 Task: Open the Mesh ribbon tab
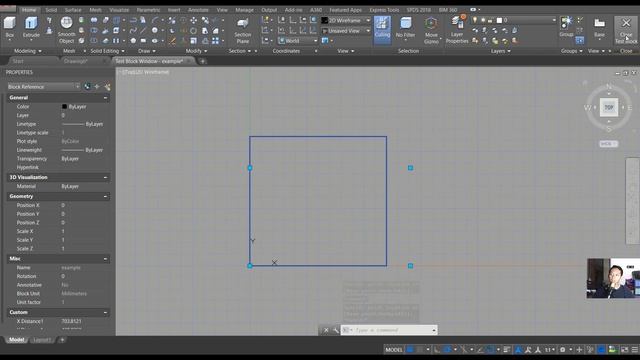[96, 10]
